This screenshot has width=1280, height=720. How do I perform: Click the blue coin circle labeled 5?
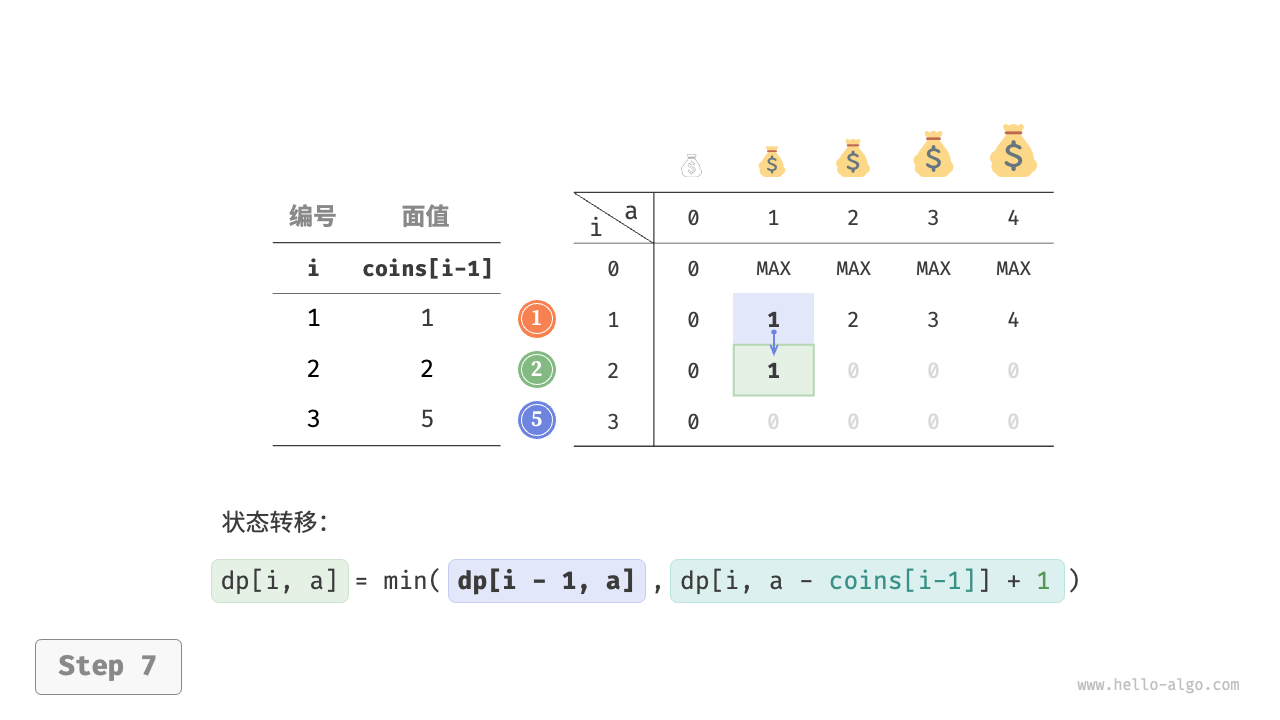coord(537,420)
